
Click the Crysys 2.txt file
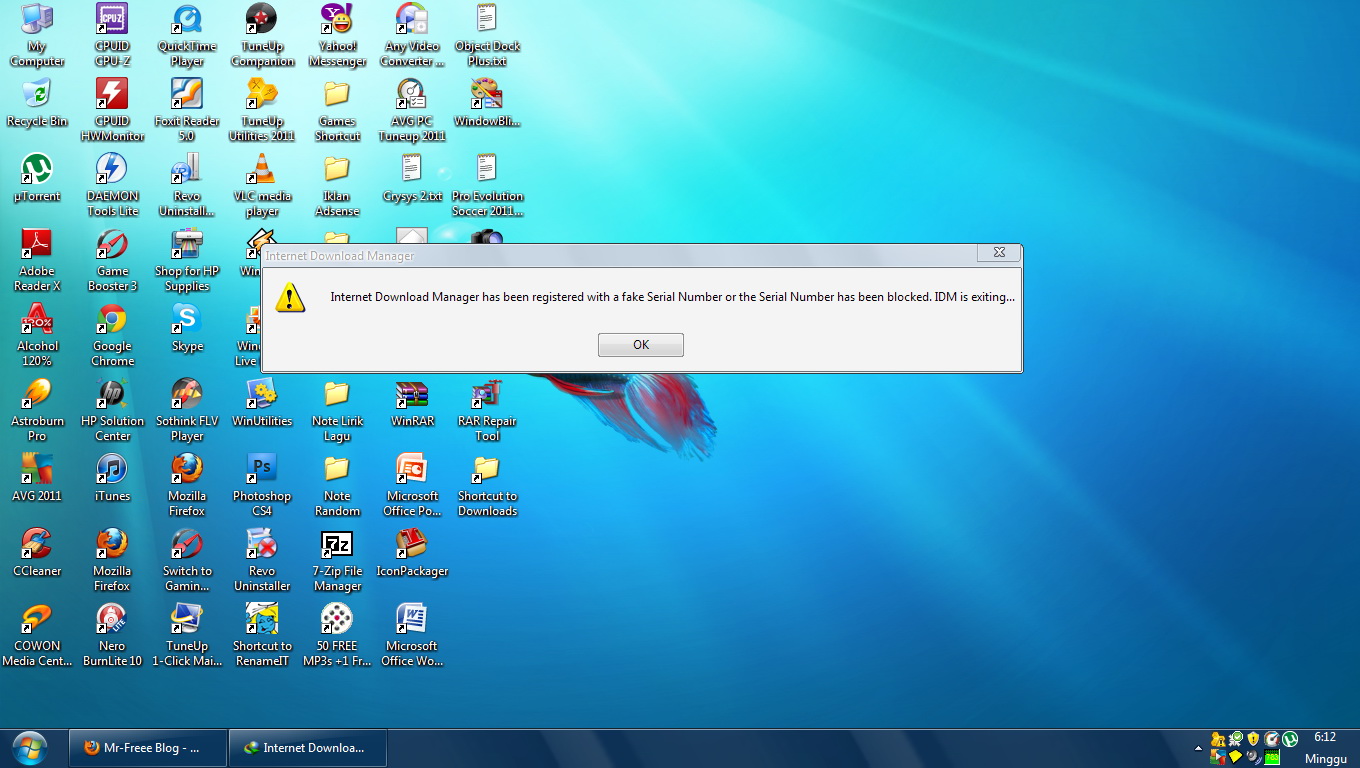(x=412, y=178)
